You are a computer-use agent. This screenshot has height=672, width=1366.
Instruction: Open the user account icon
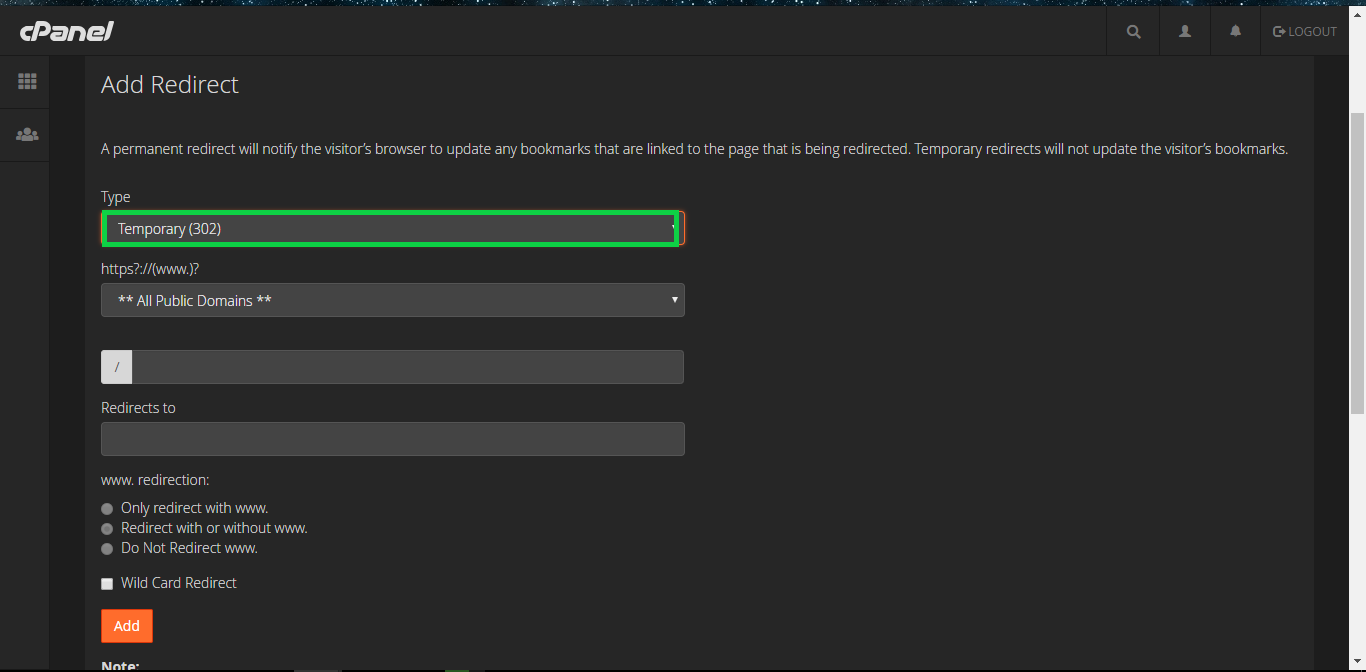1185,31
